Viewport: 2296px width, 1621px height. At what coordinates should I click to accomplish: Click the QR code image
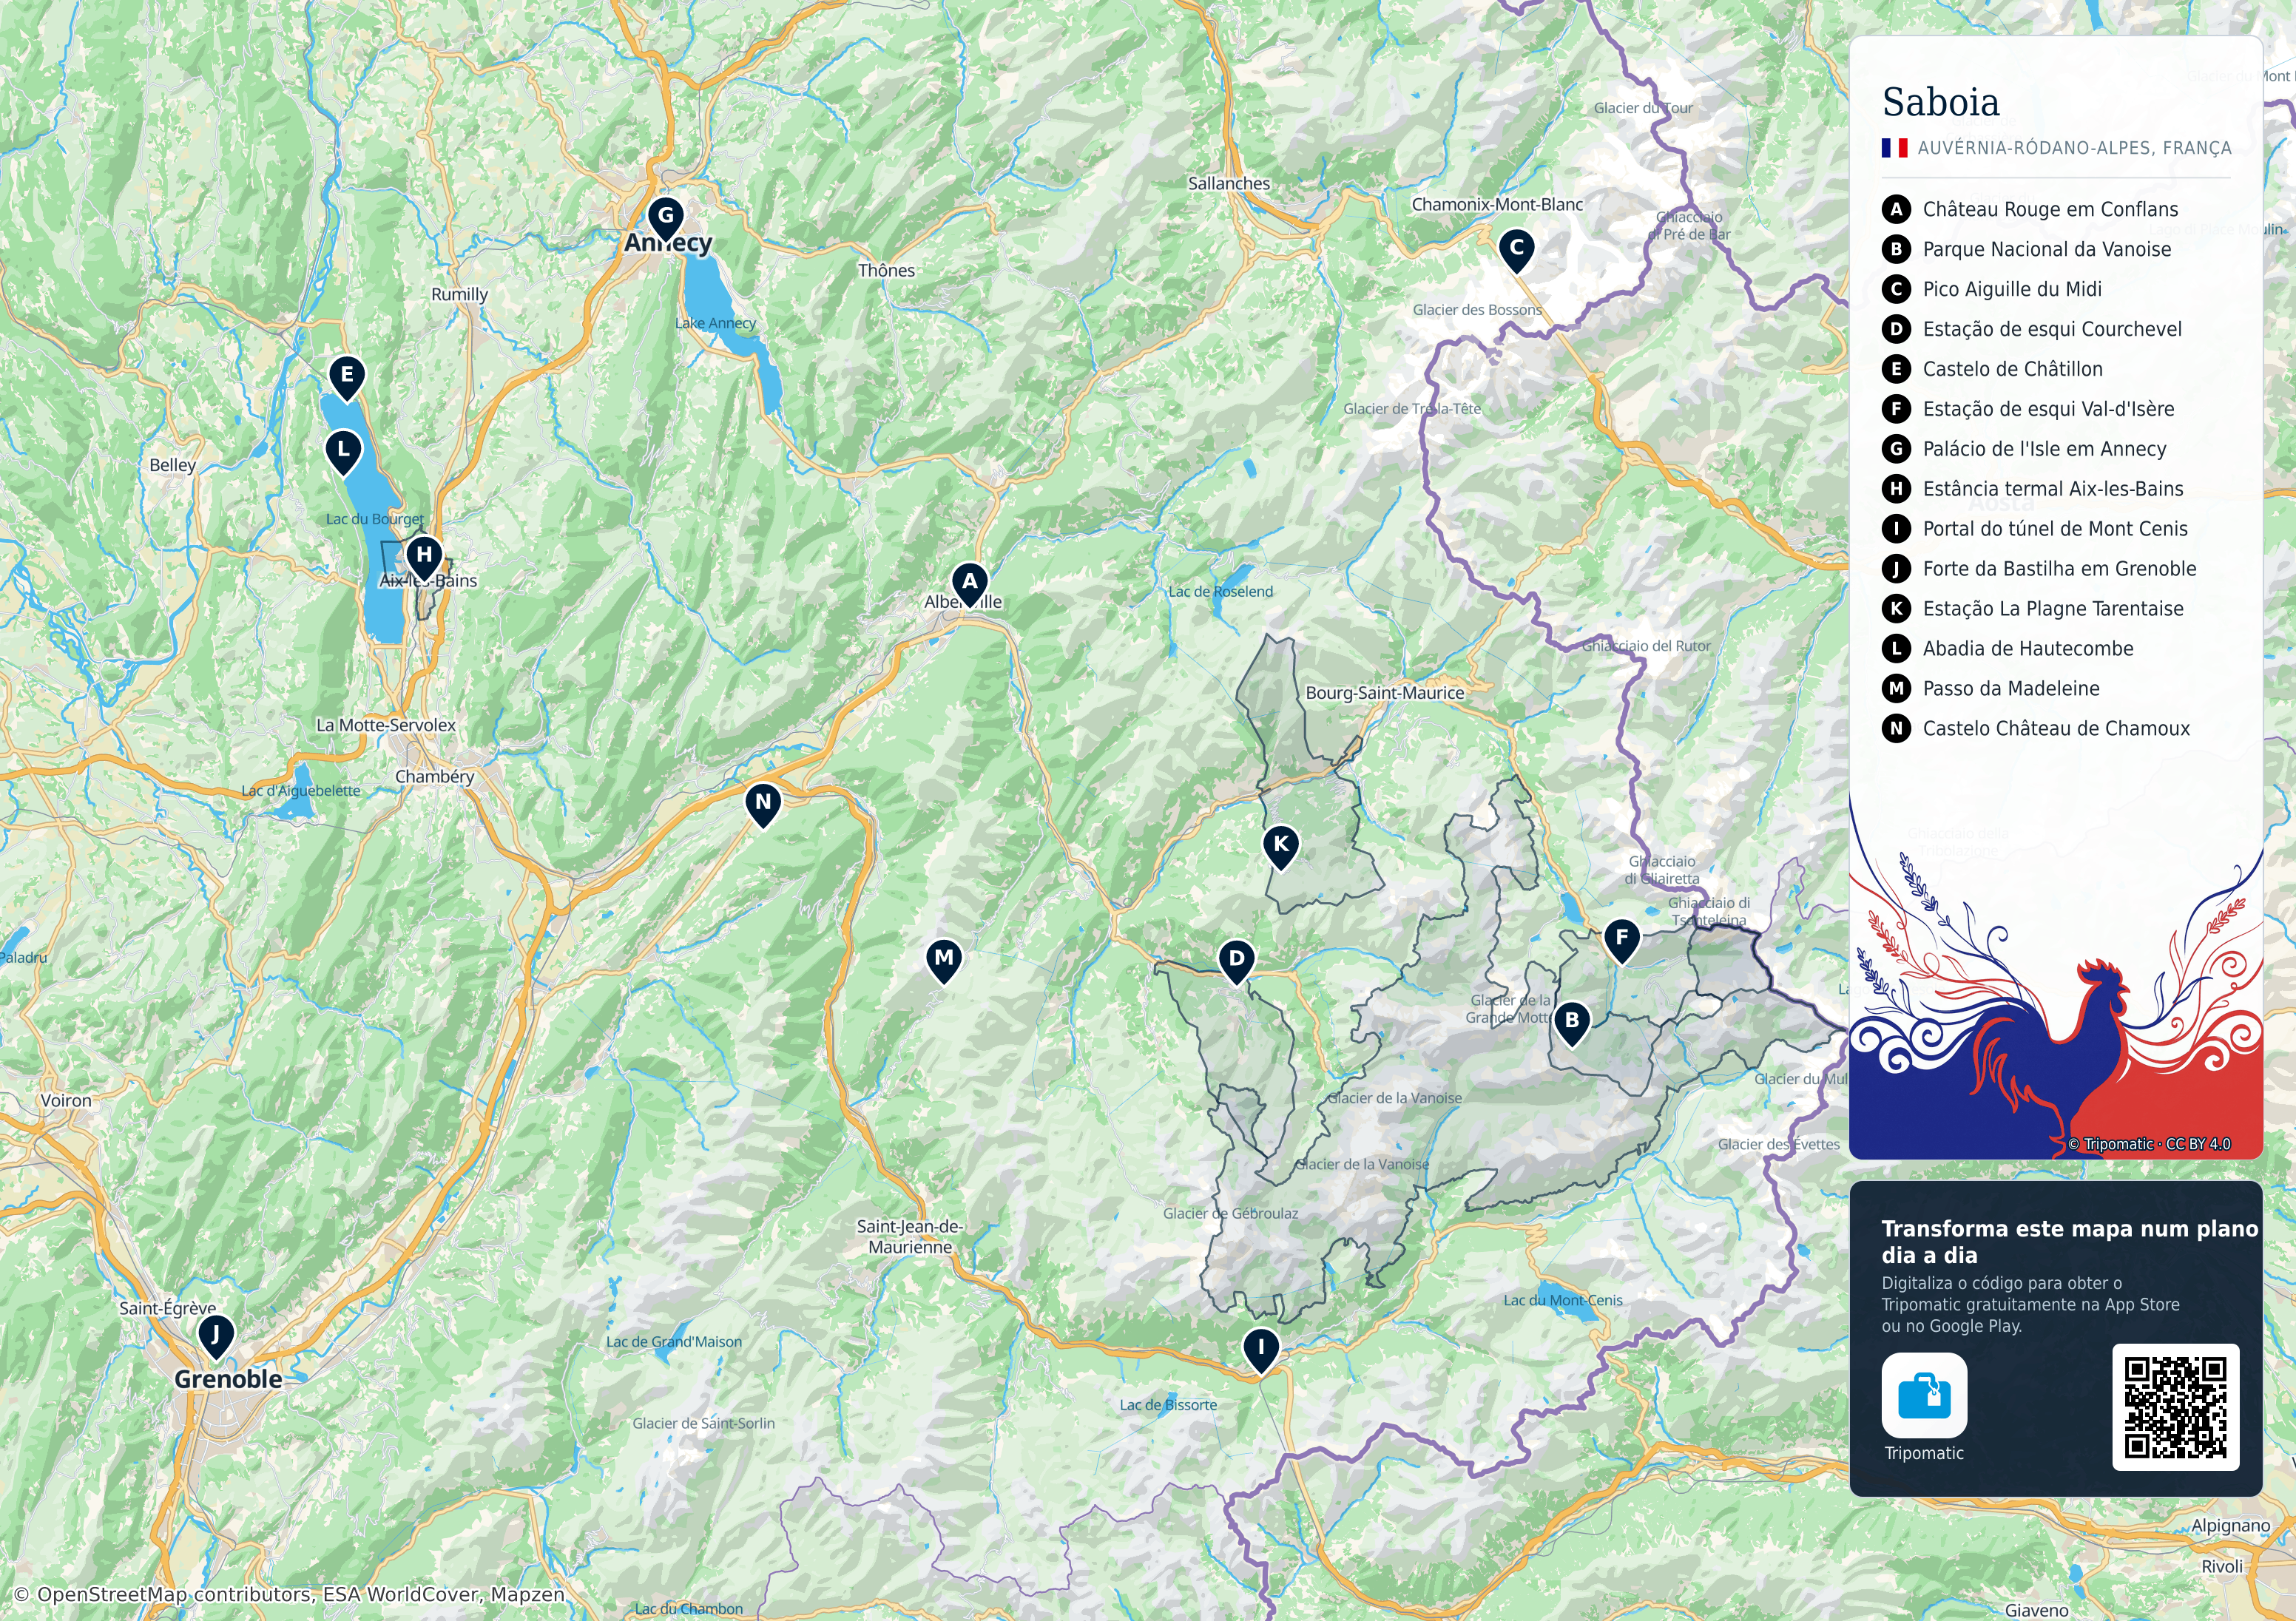(2175, 1407)
